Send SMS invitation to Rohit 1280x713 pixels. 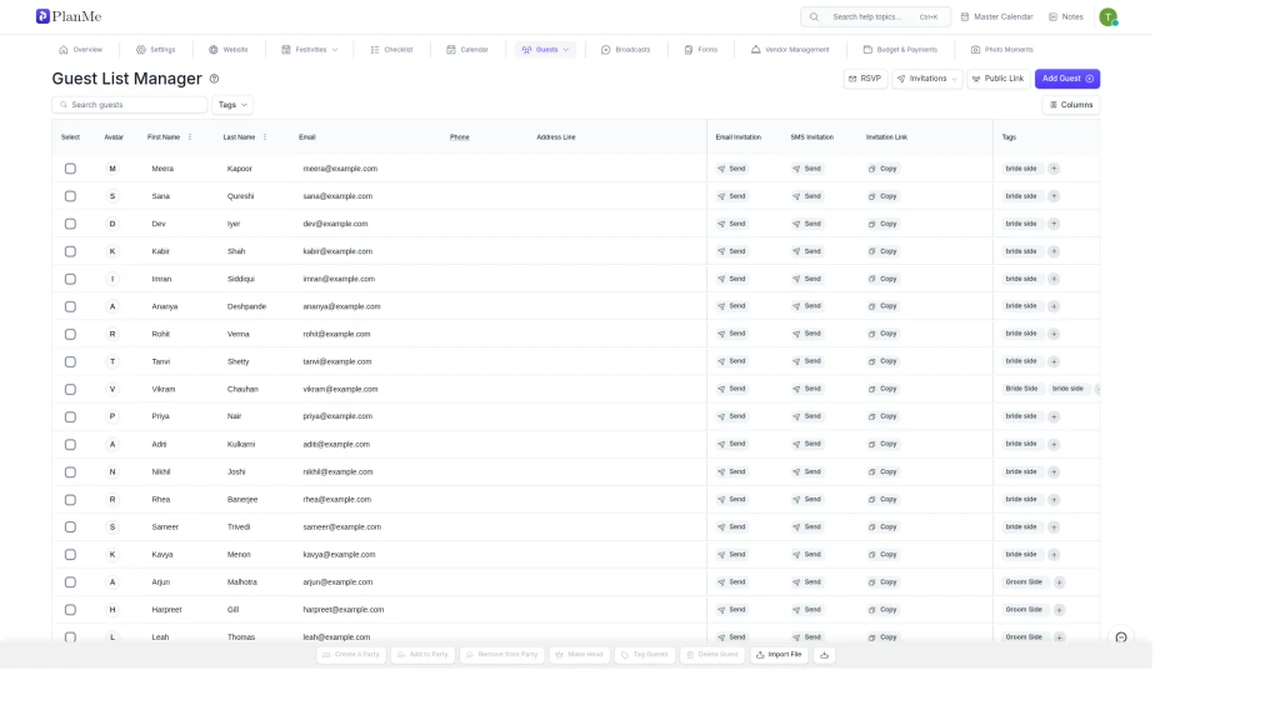[x=807, y=334]
